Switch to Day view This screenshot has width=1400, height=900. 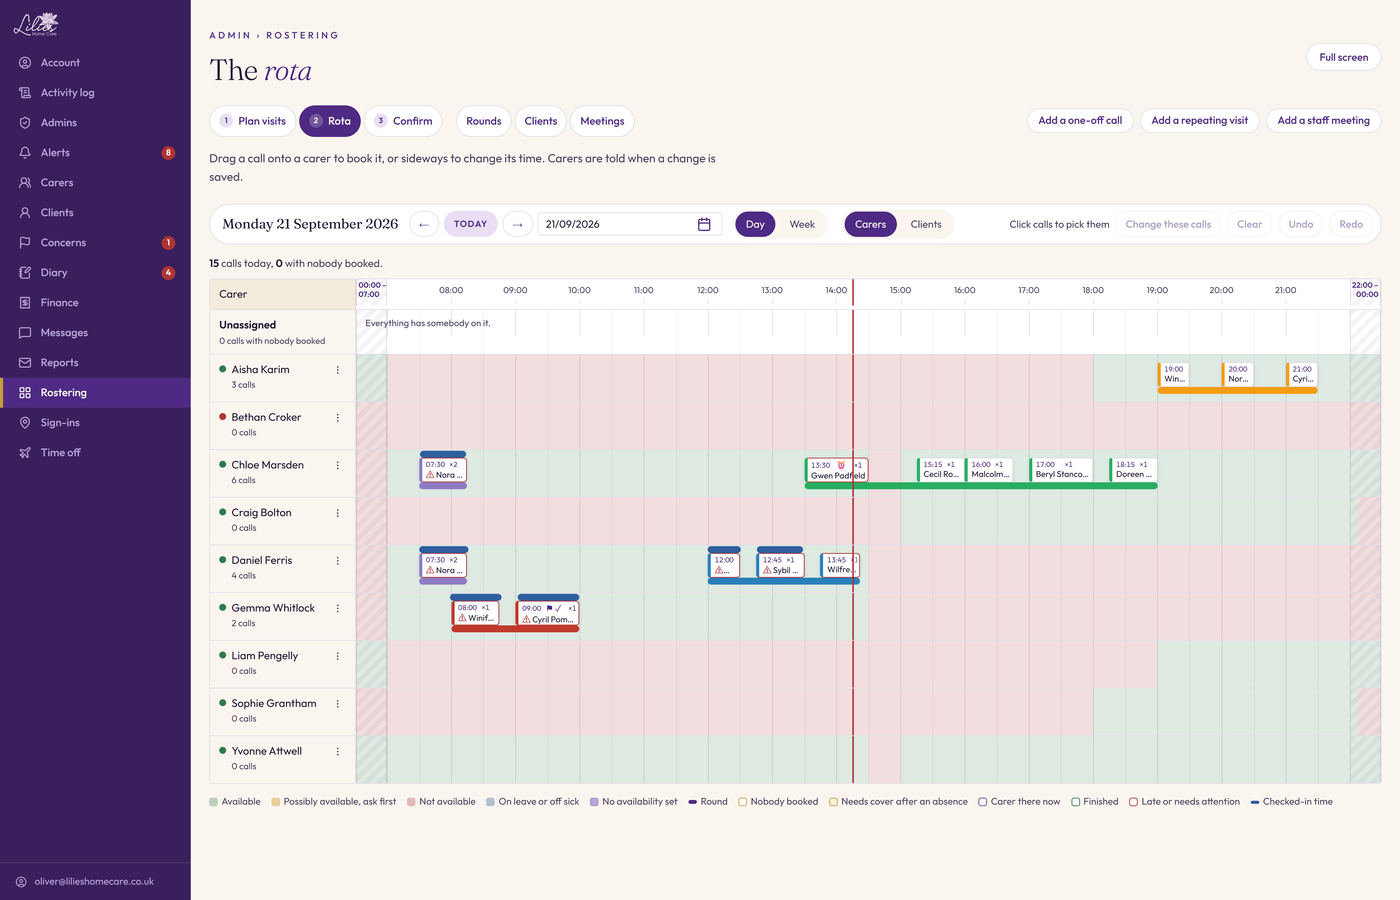coord(755,224)
